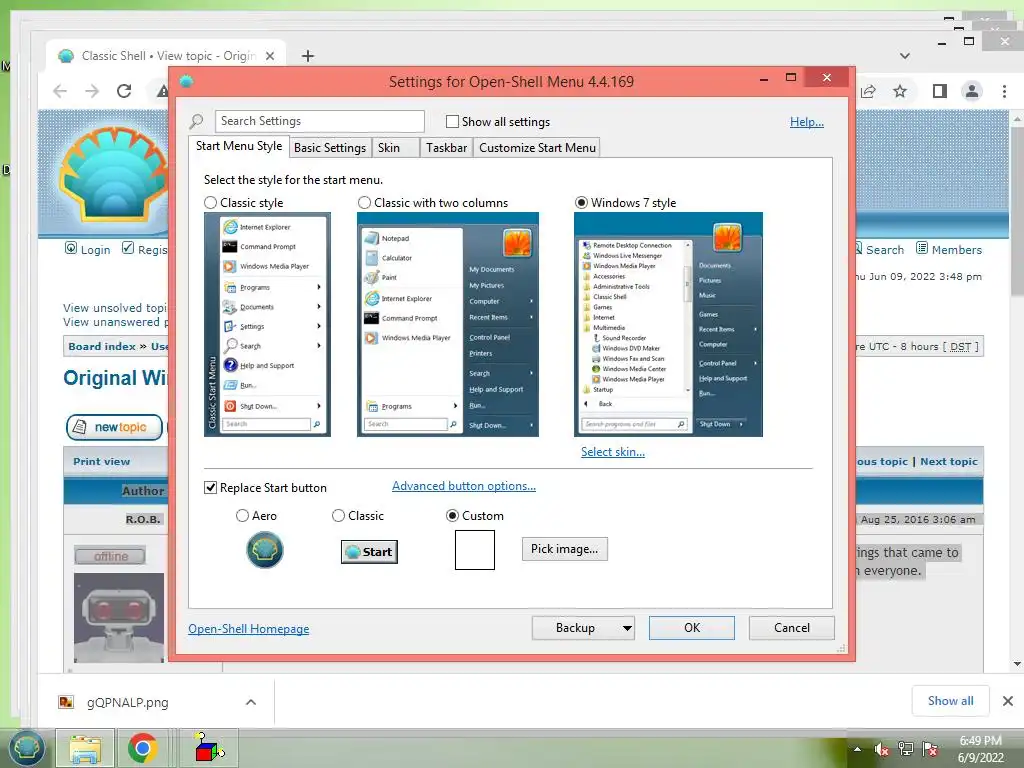Open Chrome three-dot menu
The image size is (1024, 768).
[x=1004, y=91]
